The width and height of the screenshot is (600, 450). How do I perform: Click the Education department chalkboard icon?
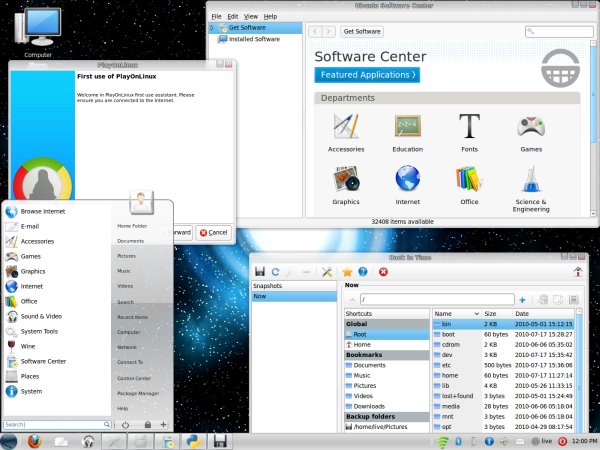point(407,128)
